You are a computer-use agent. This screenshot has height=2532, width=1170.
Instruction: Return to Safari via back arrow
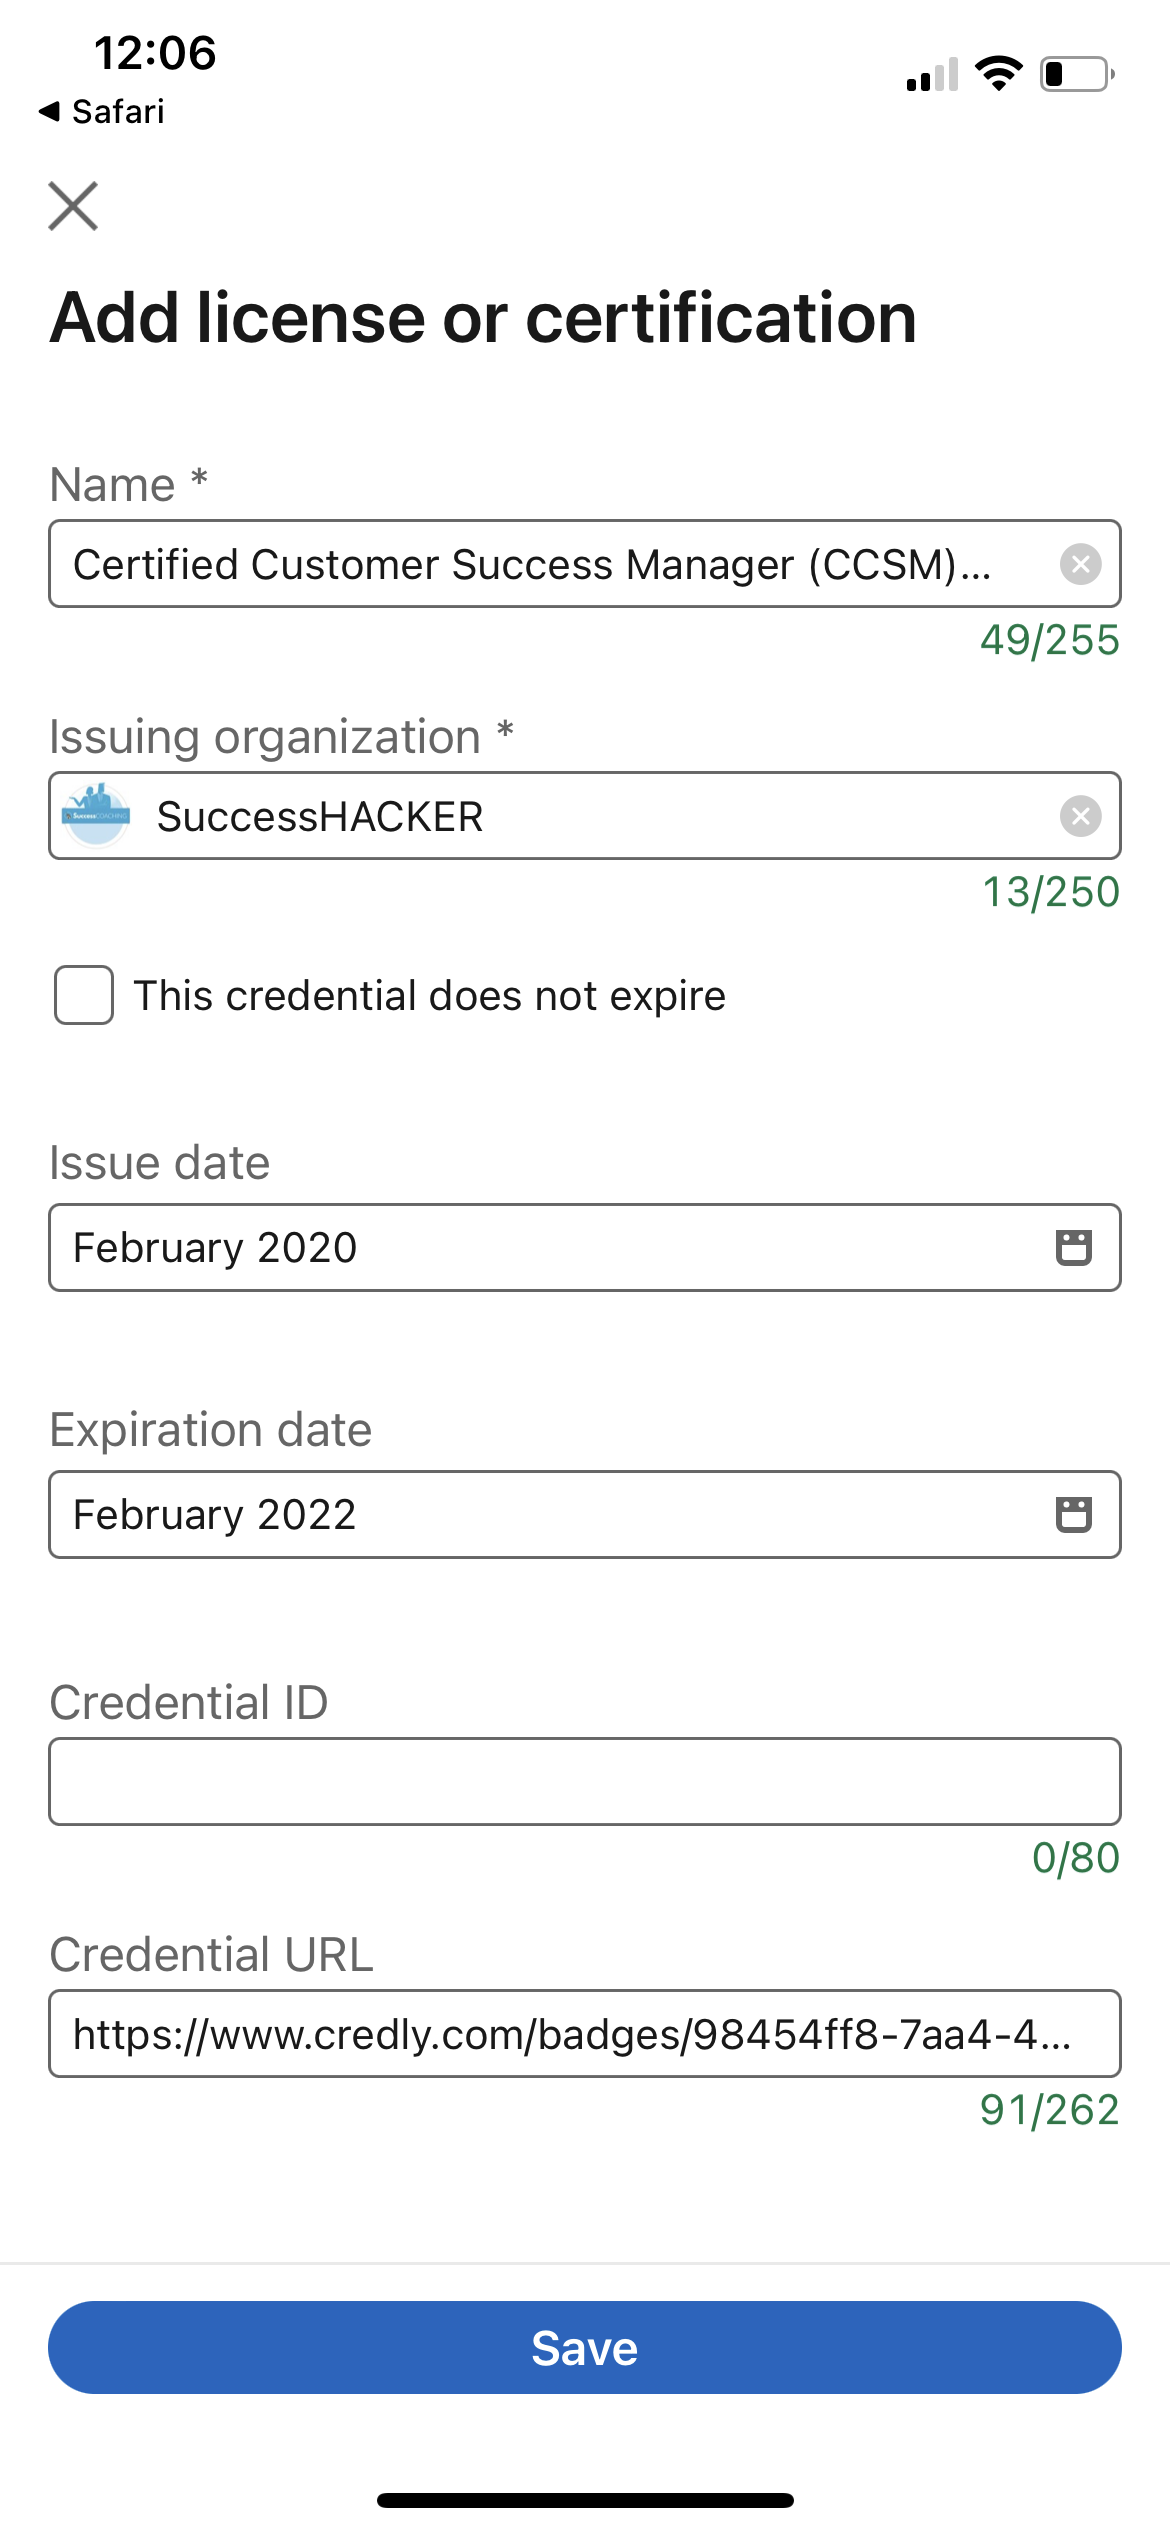point(49,111)
